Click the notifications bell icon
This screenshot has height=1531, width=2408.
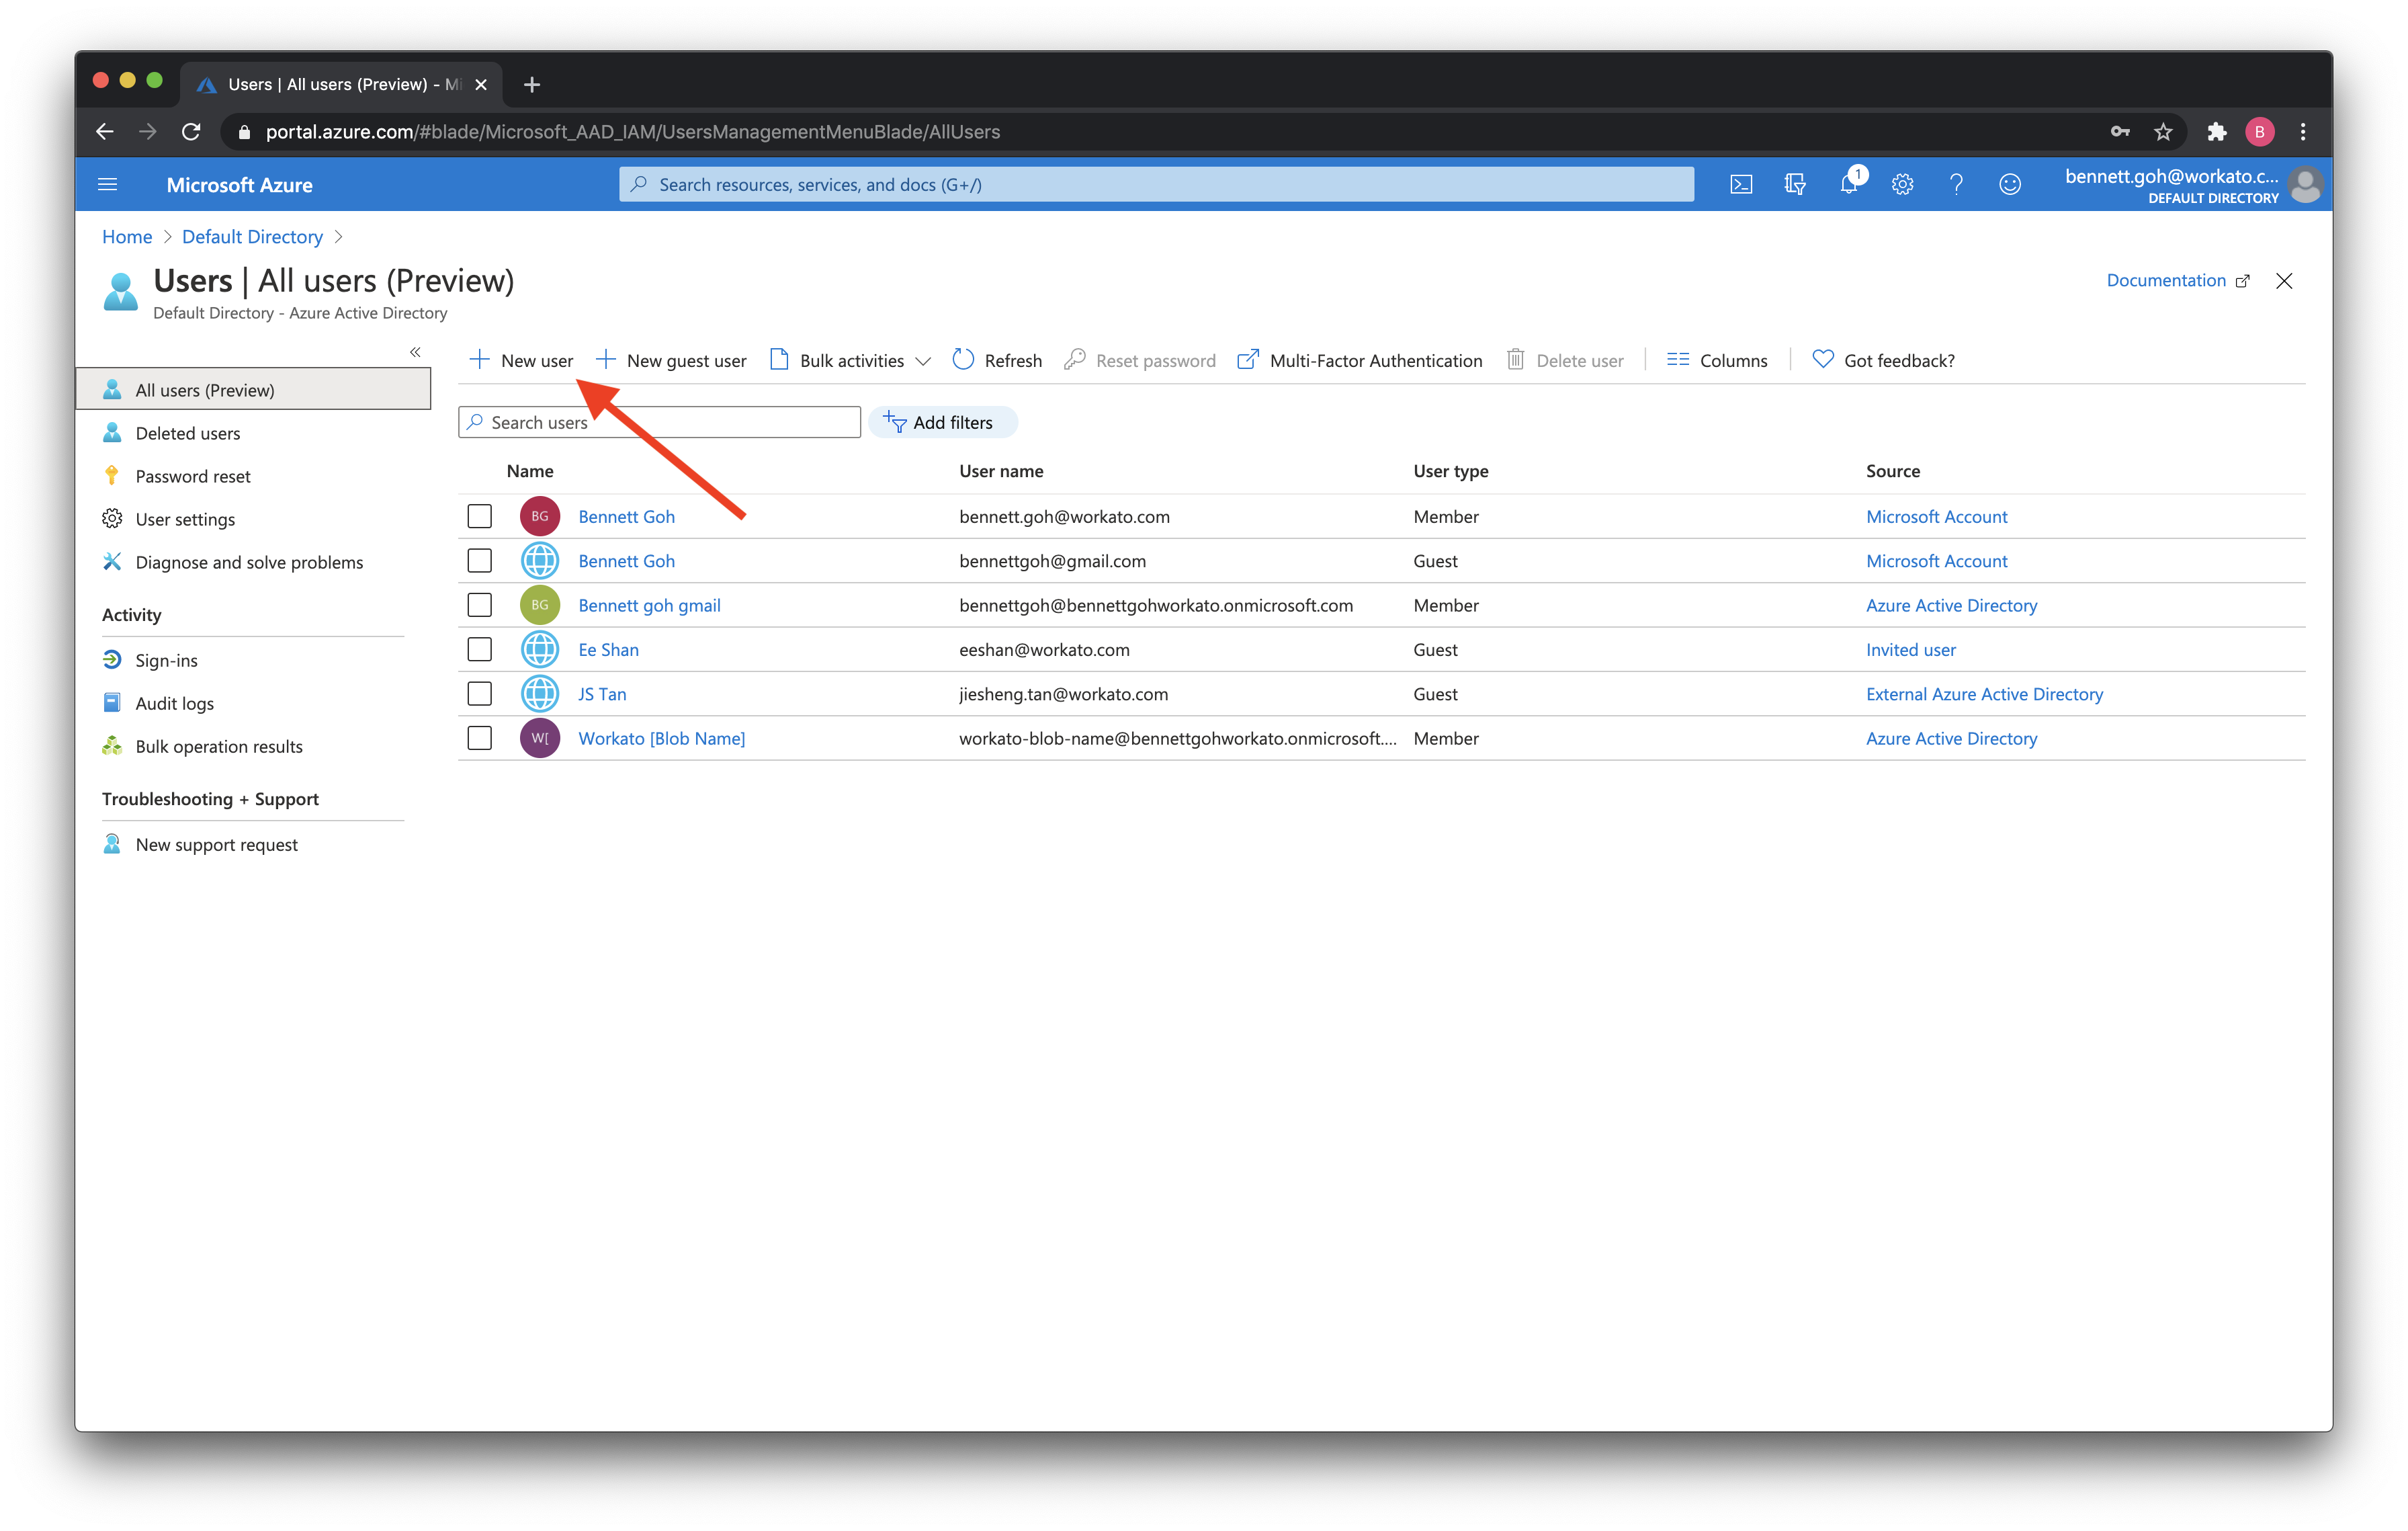click(1848, 185)
